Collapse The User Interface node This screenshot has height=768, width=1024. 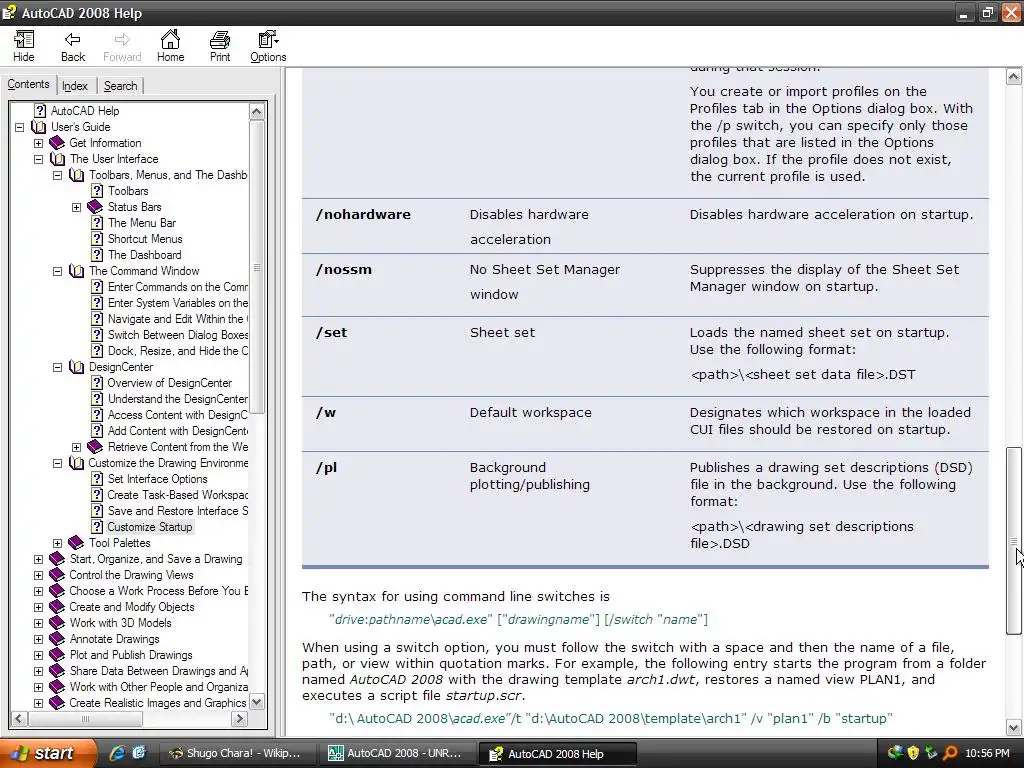[39, 159]
